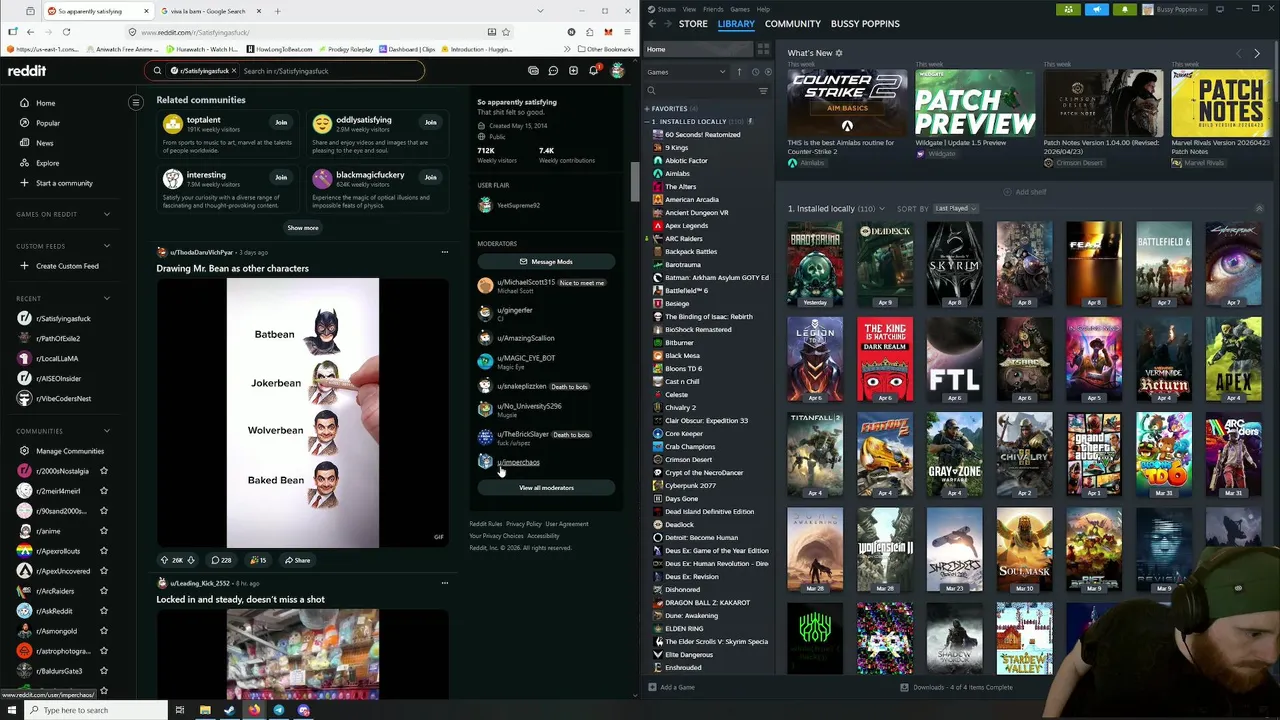
Task: Favorite r/2000sNostalgia with star
Action: [x=103, y=471]
